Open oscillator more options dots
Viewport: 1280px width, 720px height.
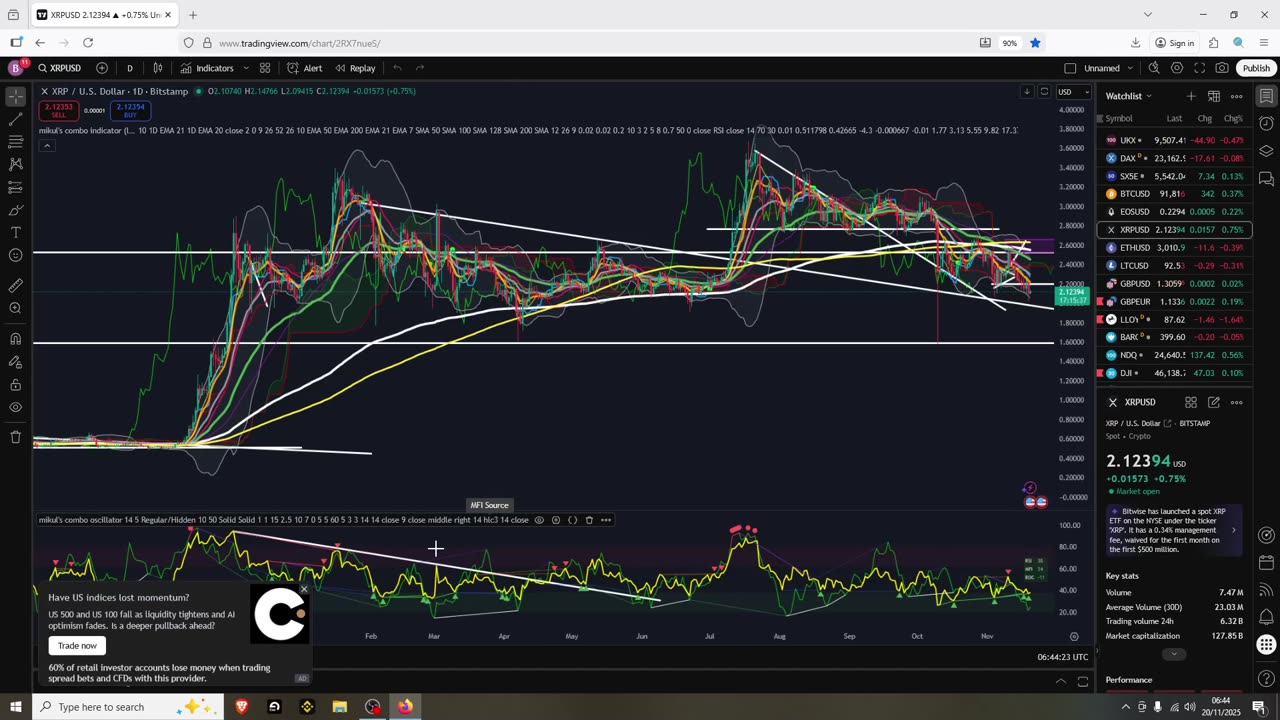click(605, 520)
